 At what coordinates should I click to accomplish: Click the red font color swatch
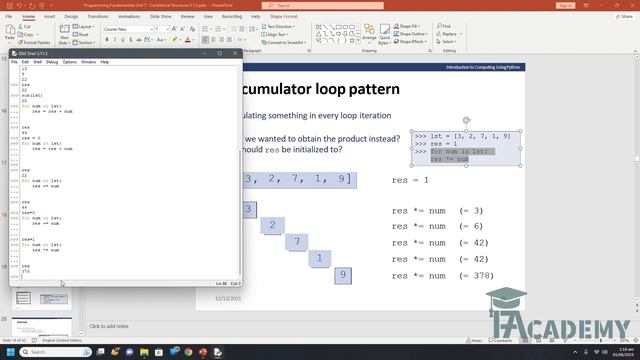(188, 40)
